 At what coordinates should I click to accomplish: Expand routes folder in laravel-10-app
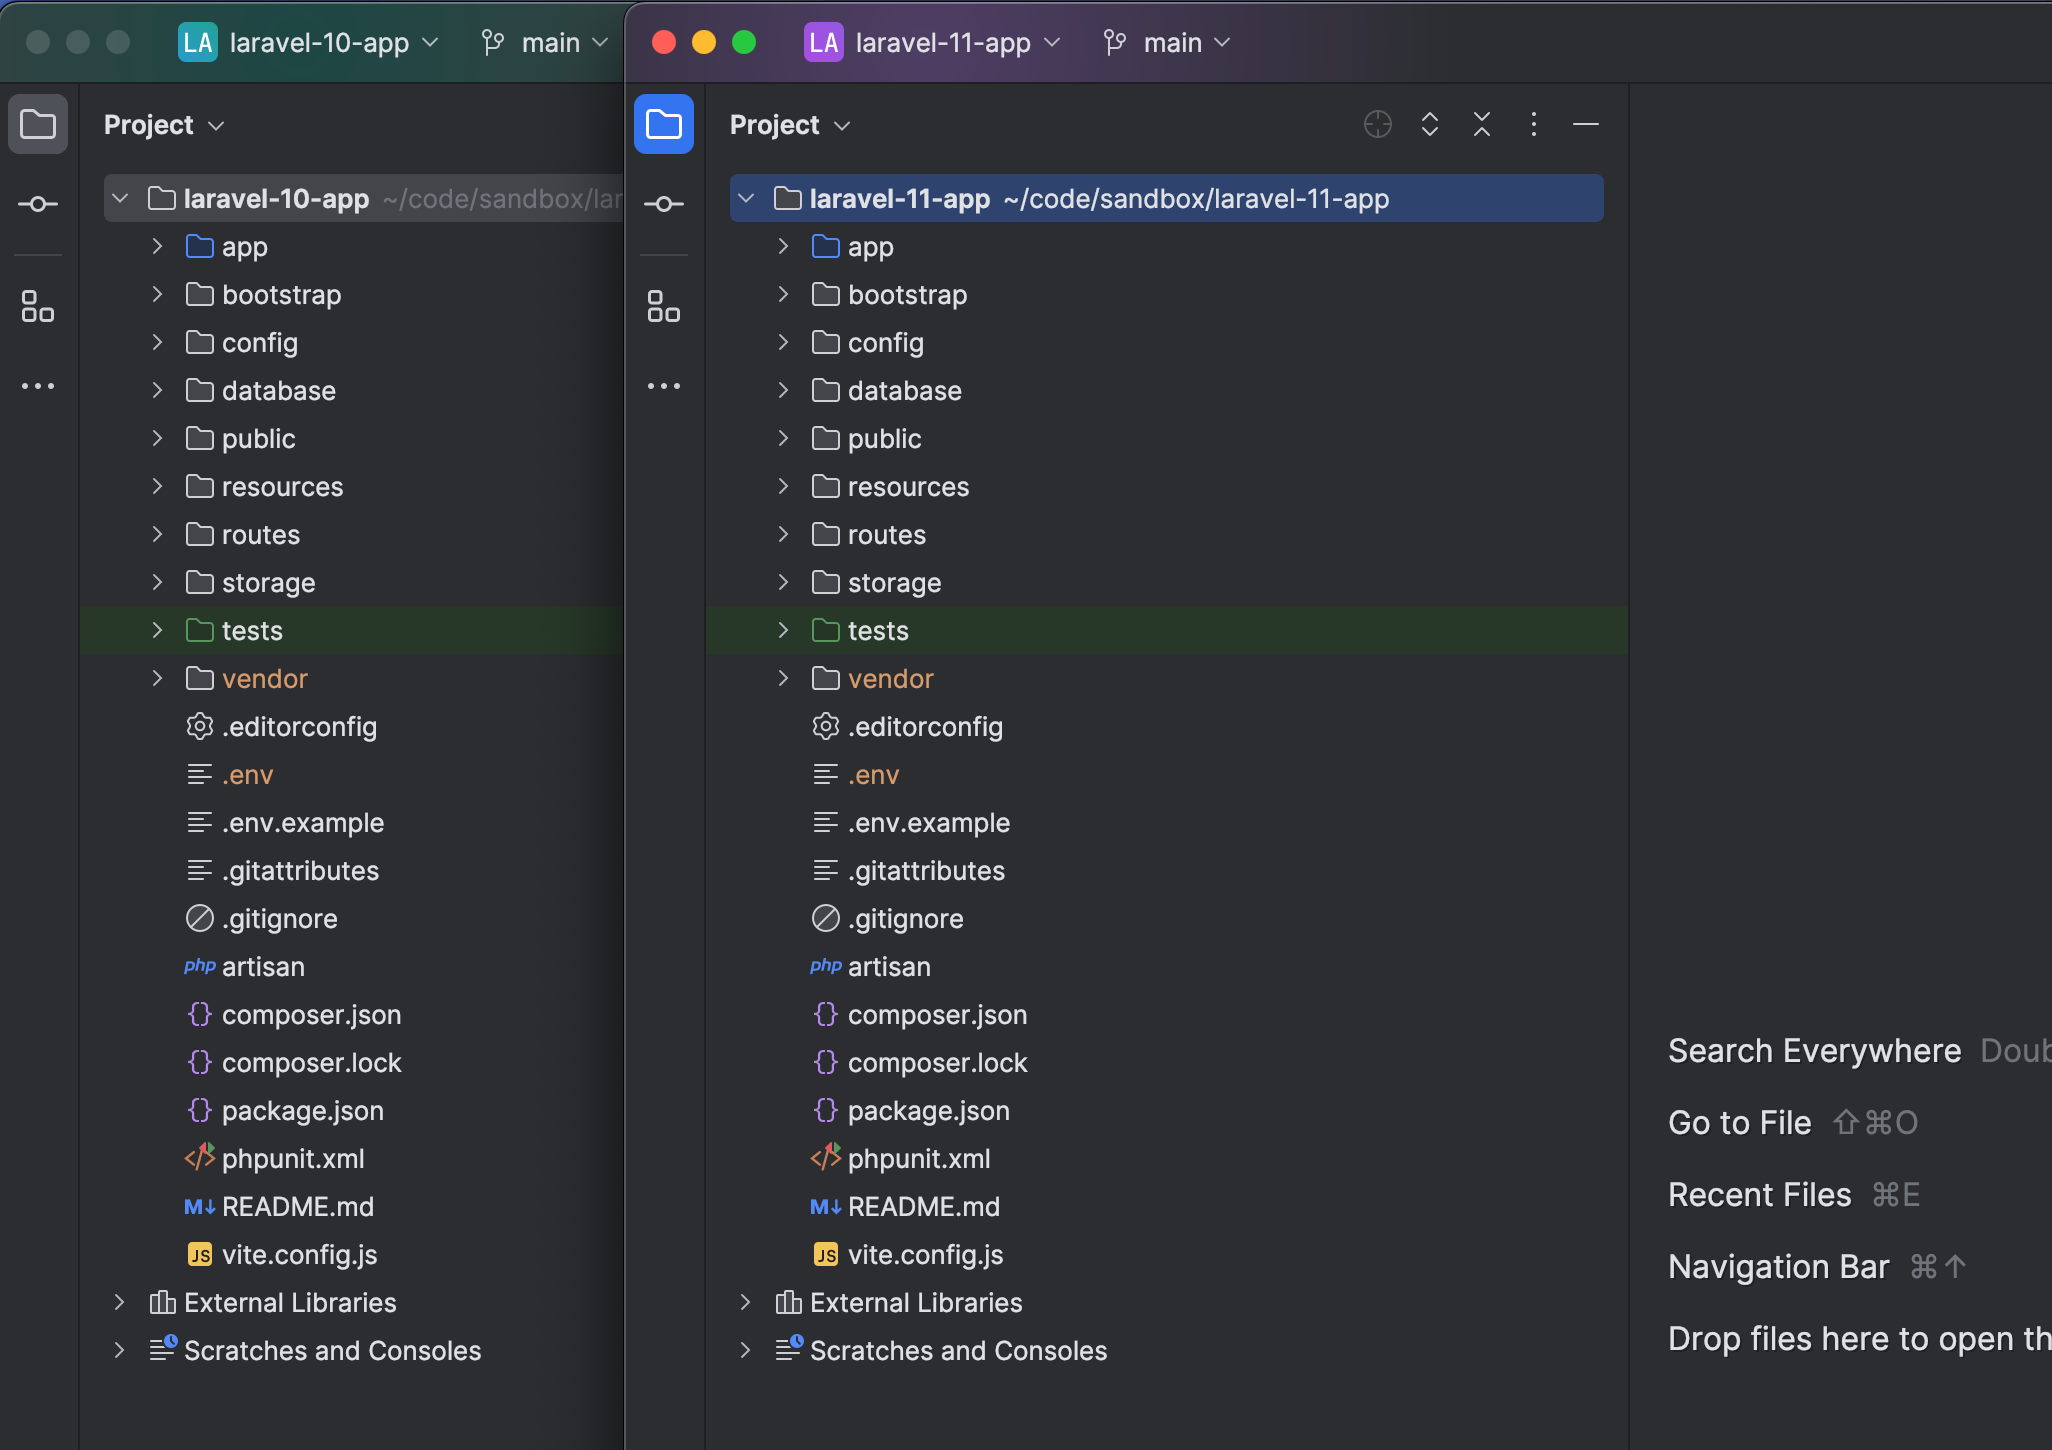[158, 534]
